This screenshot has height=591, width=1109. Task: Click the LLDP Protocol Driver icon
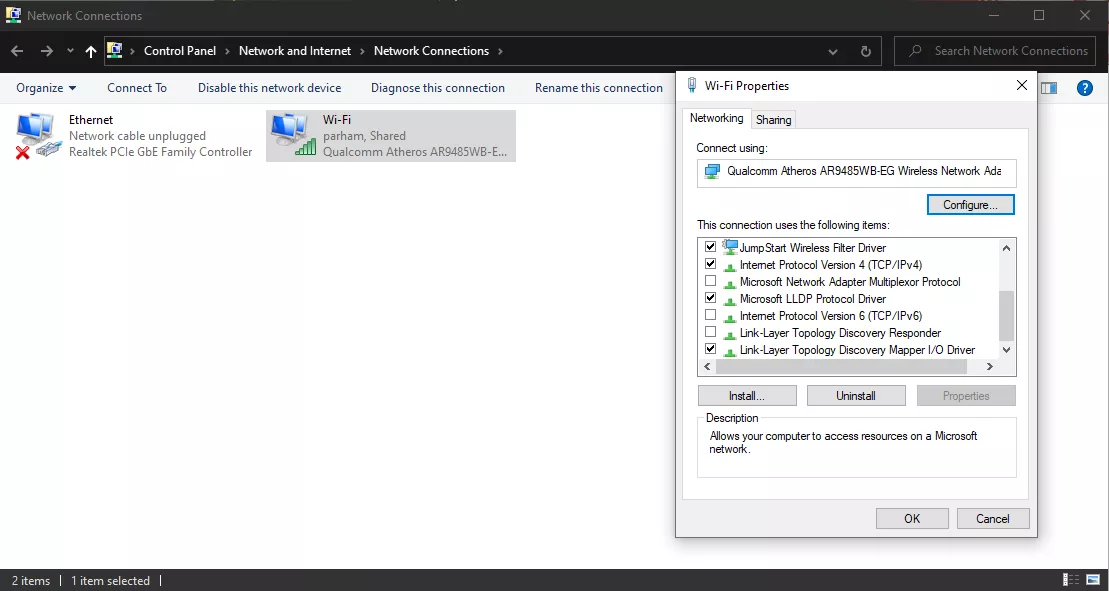pos(730,300)
